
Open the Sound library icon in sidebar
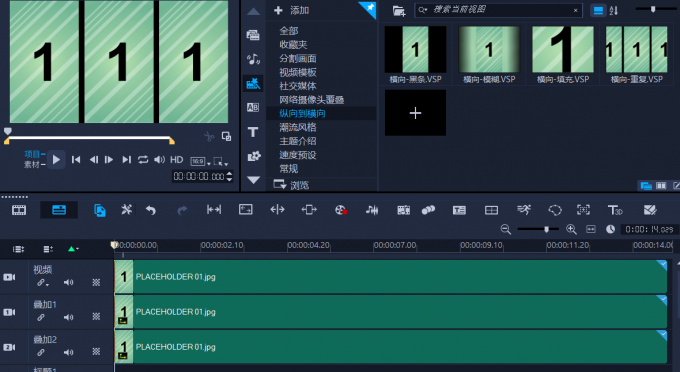pyautogui.click(x=253, y=59)
